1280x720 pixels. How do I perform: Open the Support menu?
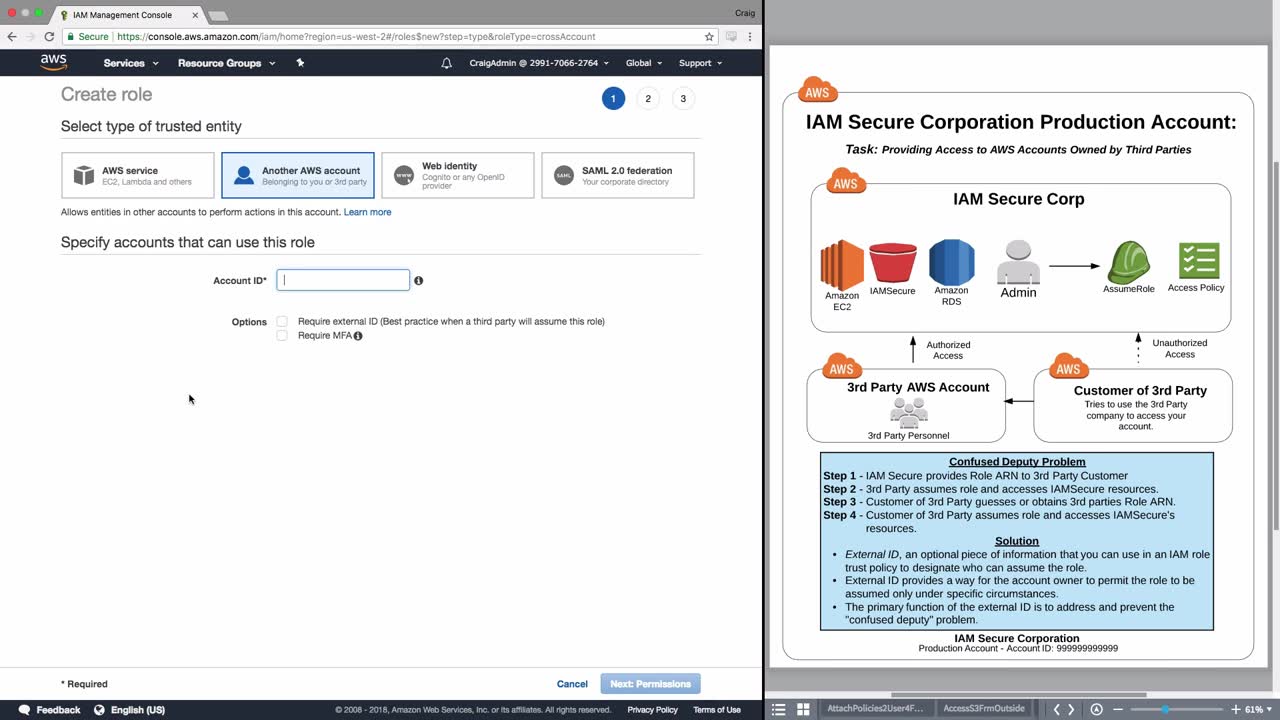coord(700,63)
